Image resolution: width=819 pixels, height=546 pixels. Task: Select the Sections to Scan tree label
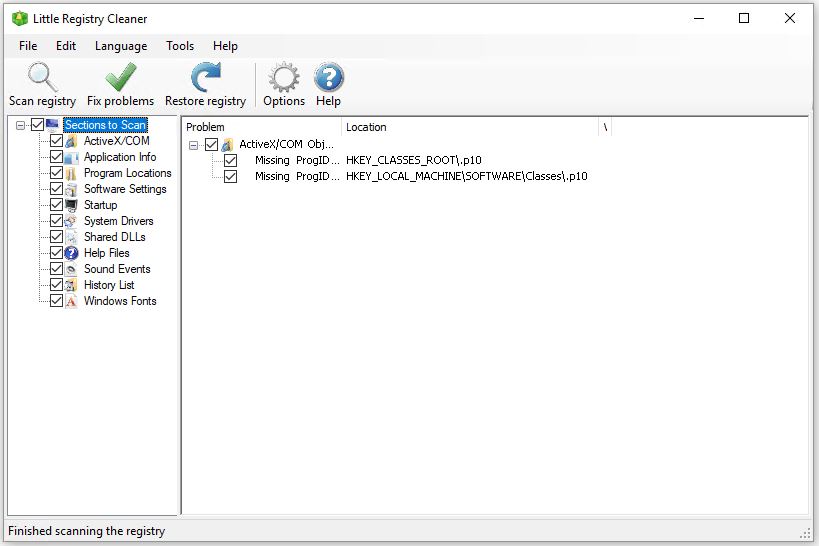pyautogui.click(x=105, y=125)
